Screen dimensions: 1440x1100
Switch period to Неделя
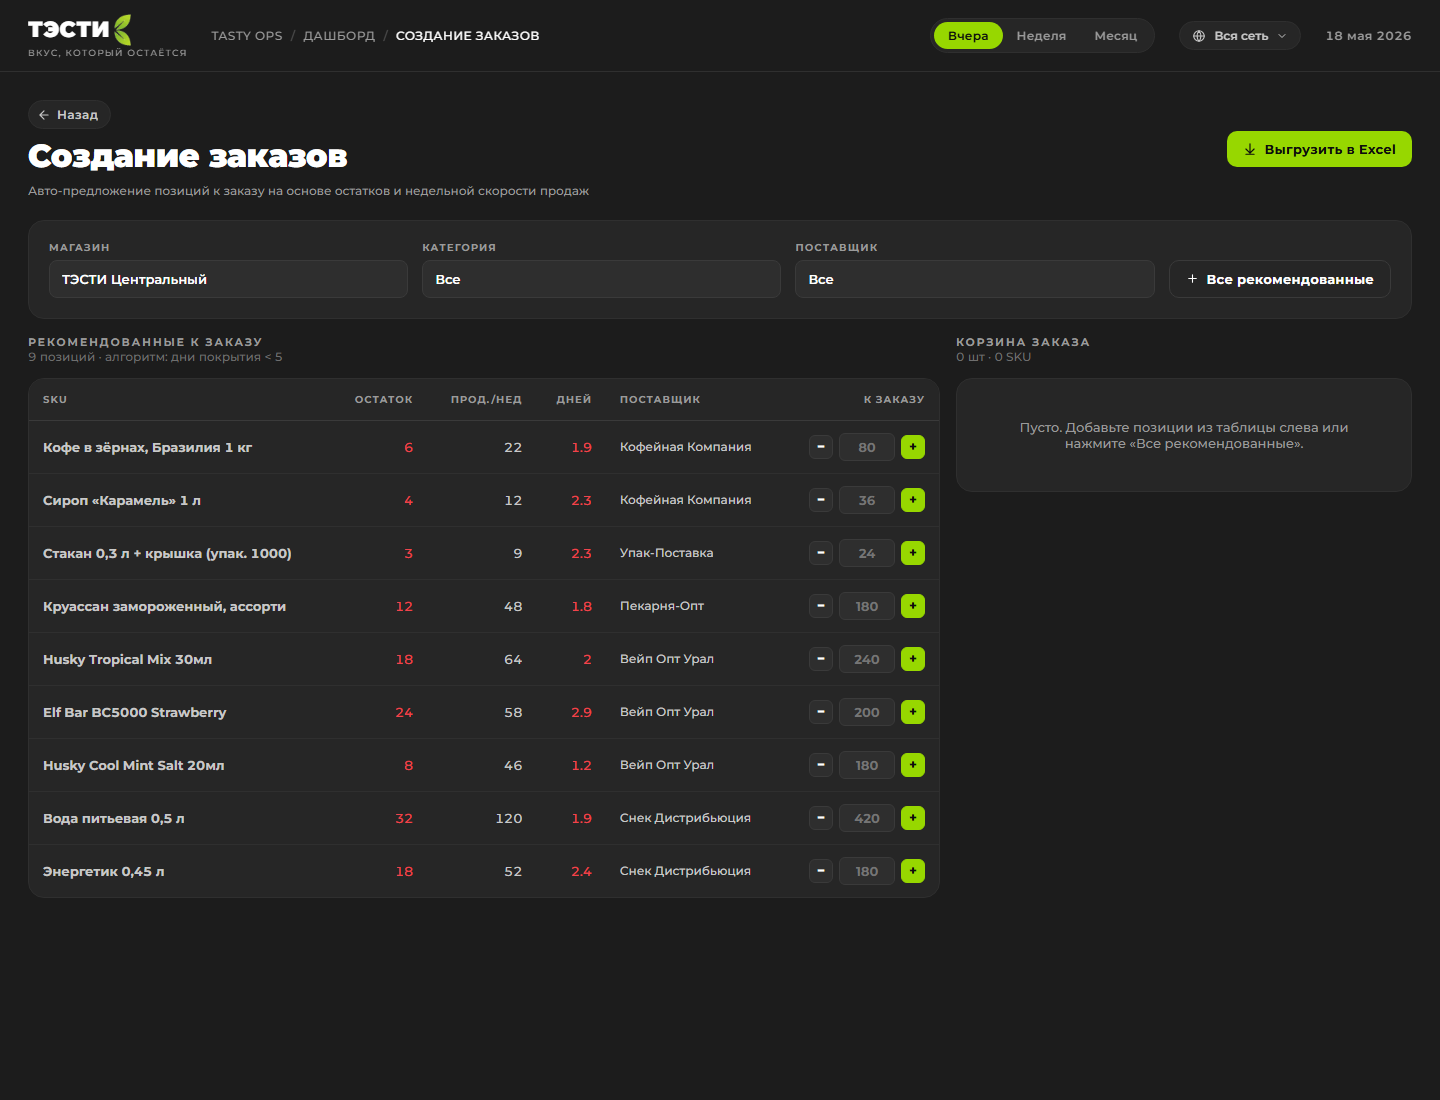[x=1041, y=36]
